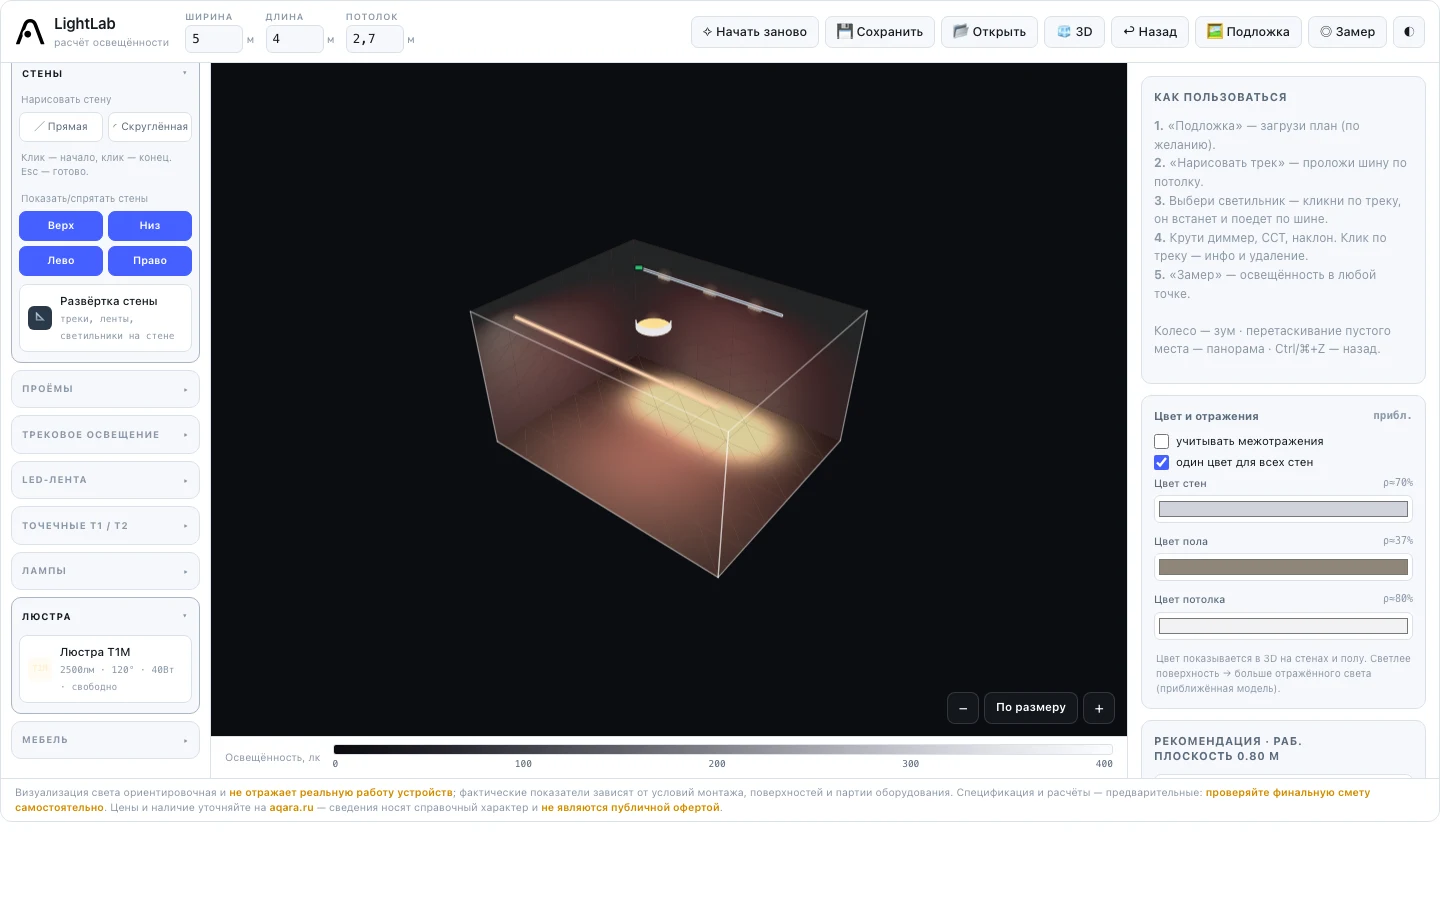
Task: Open the aqara.ru link
Action: pos(291,808)
